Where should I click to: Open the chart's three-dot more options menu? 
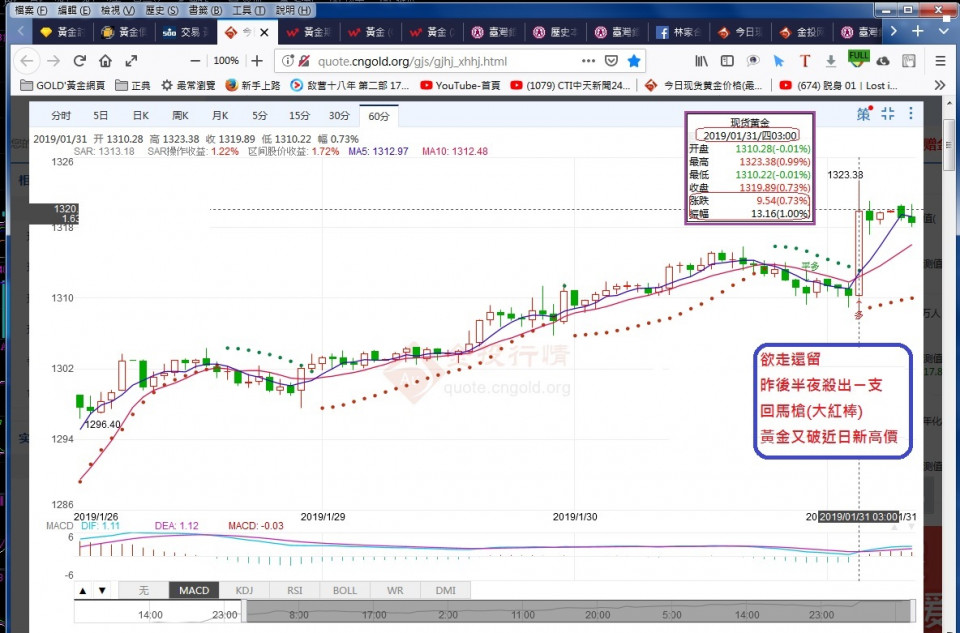pyautogui.click(x=913, y=114)
